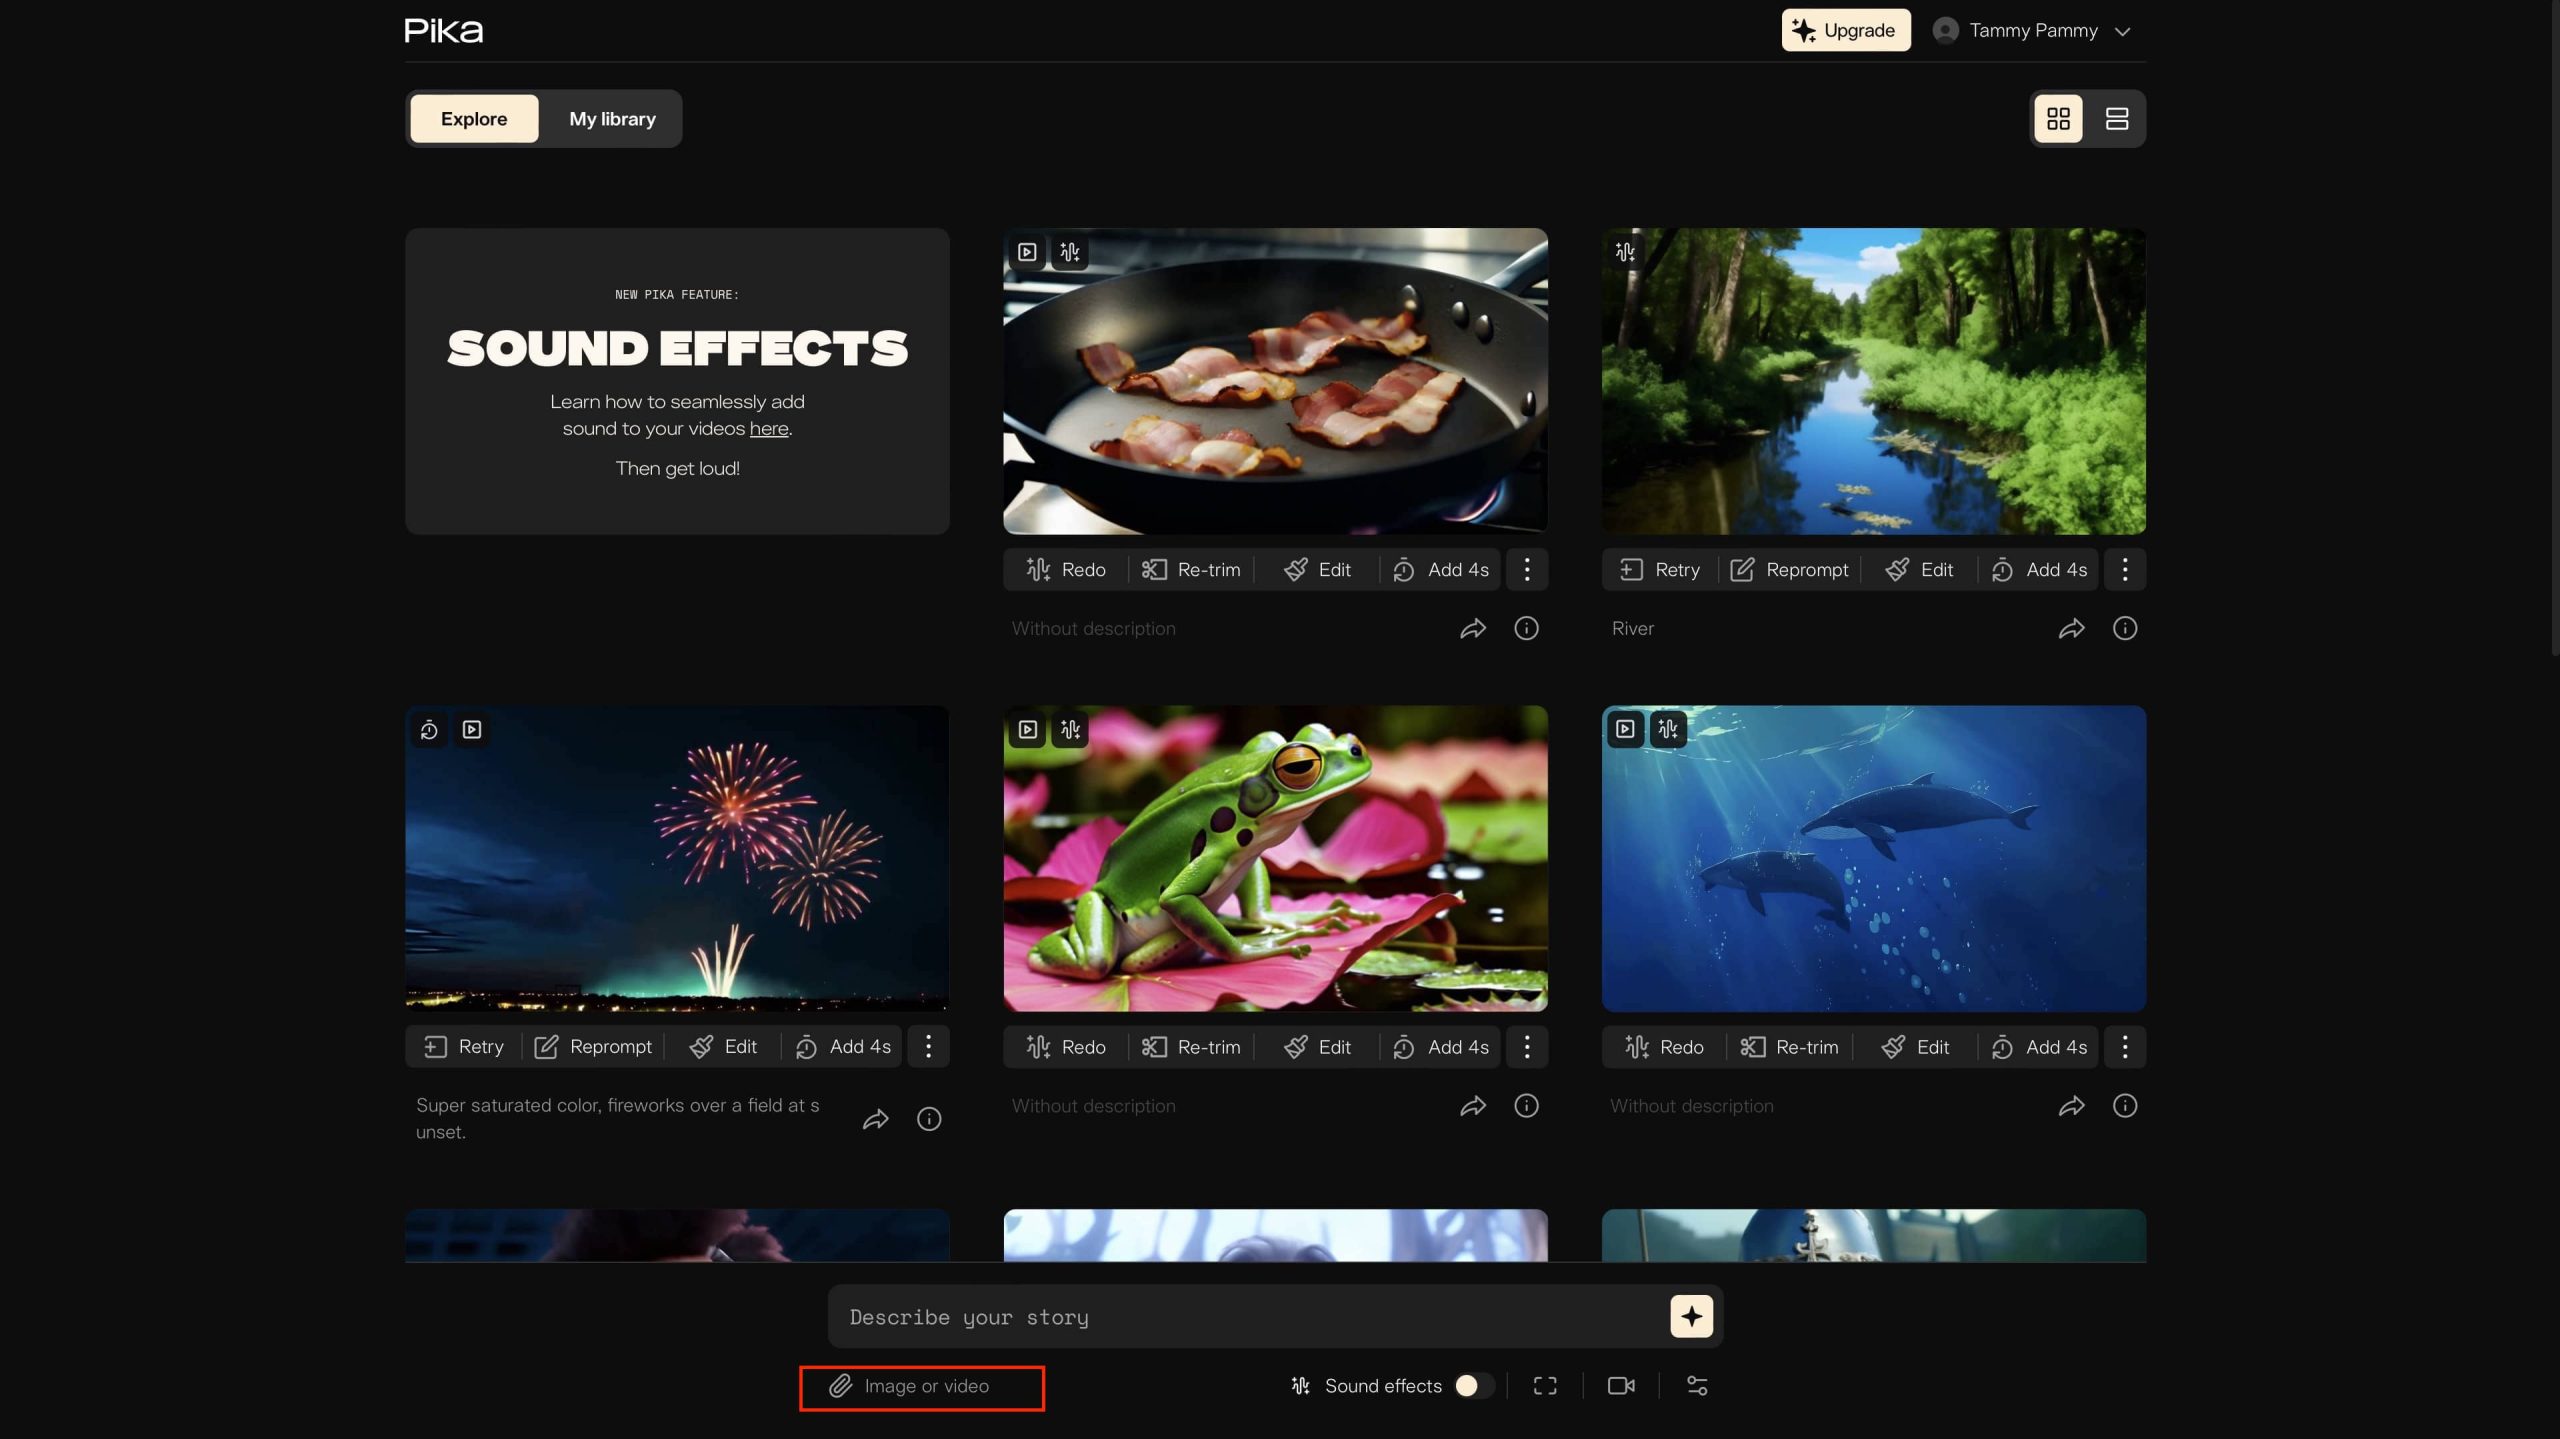This screenshot has height=1439, width=2560.
Task: Open camera control settings icon
Action: tap(1621, 1386)
